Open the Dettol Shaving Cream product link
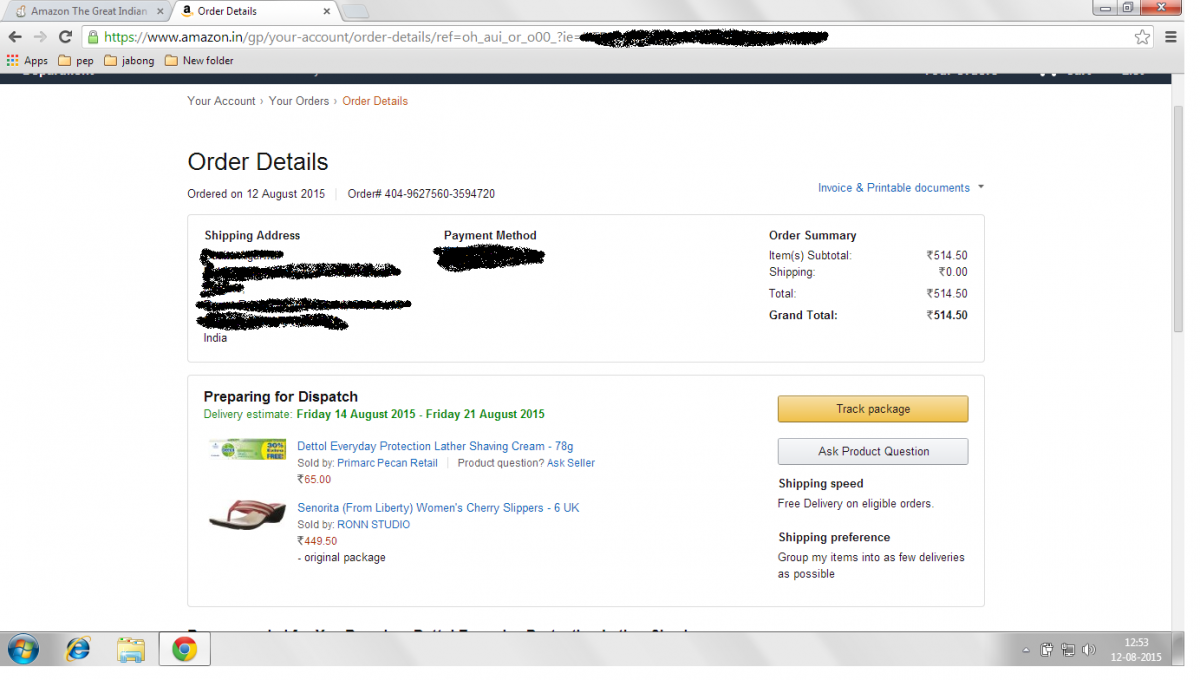1200x680 pixels. (x=435, y=447)
